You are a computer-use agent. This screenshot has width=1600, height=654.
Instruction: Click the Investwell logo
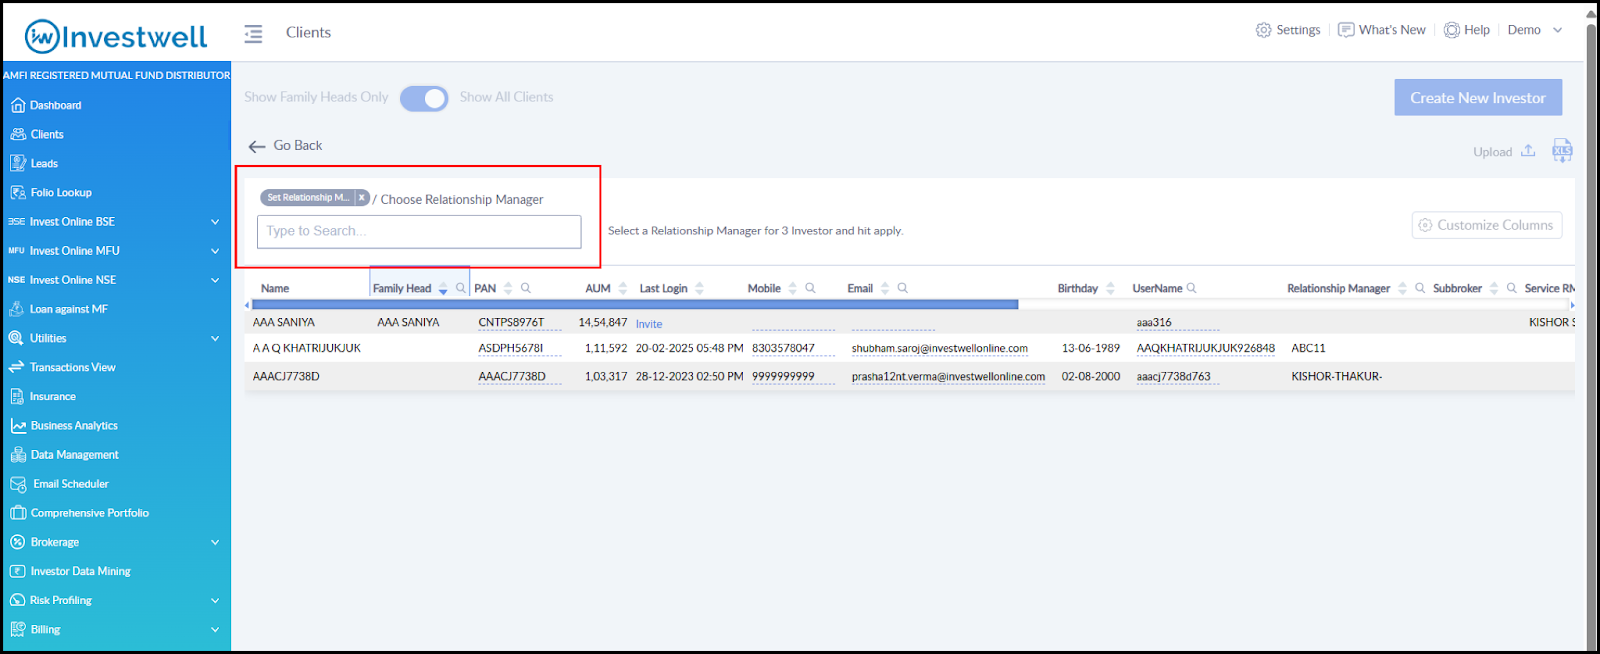click(x=116, y=37)
